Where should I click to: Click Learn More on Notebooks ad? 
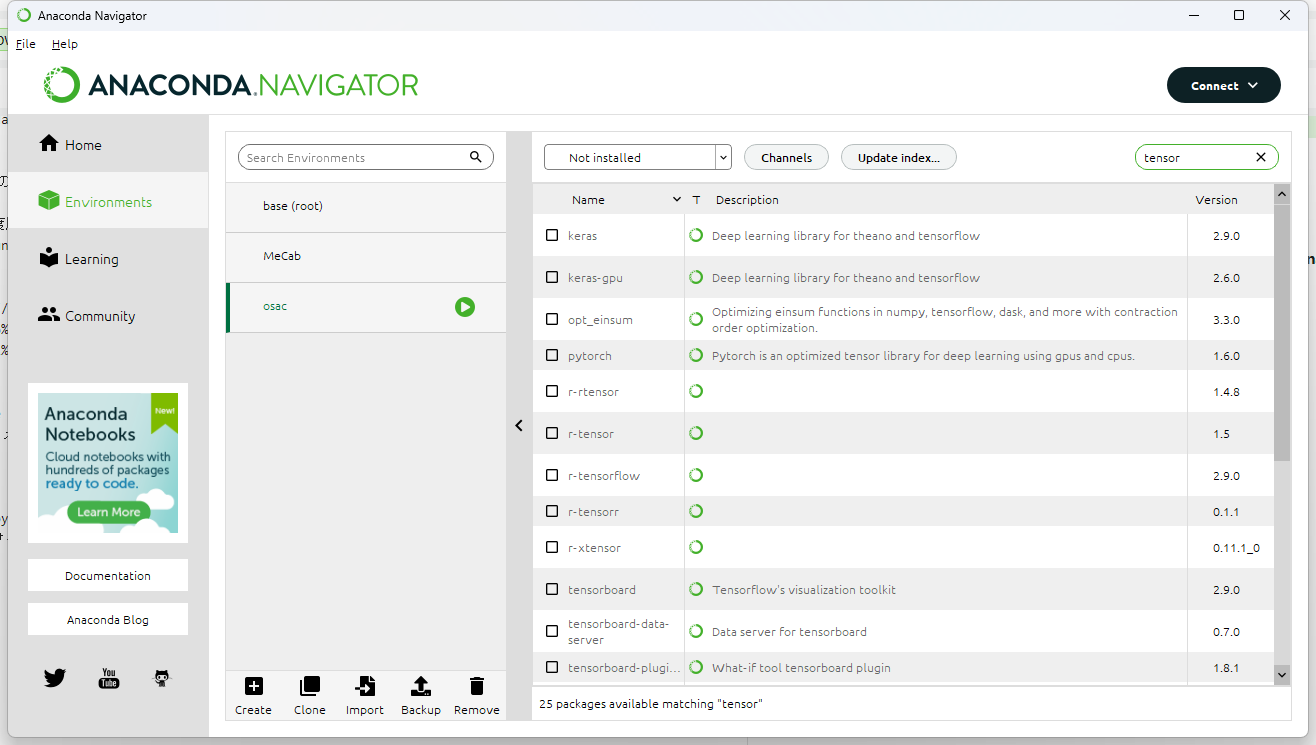[109, 511]
